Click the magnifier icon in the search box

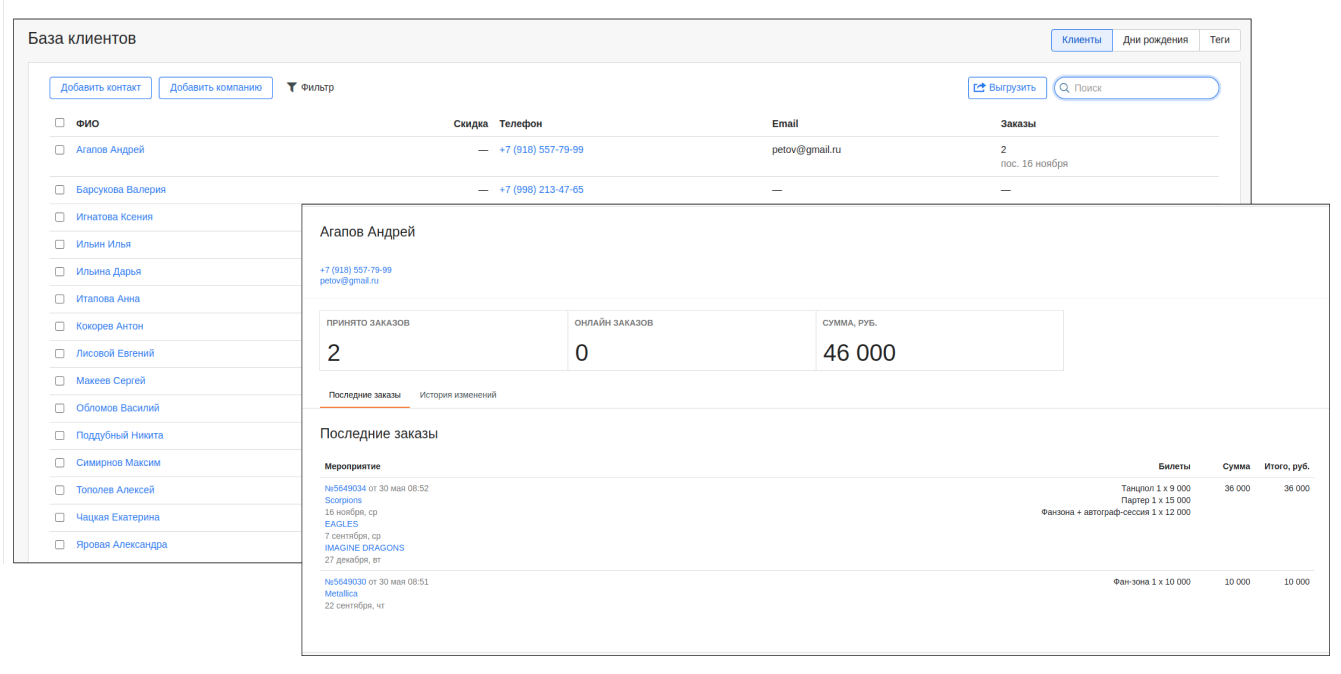[1066, 87]
